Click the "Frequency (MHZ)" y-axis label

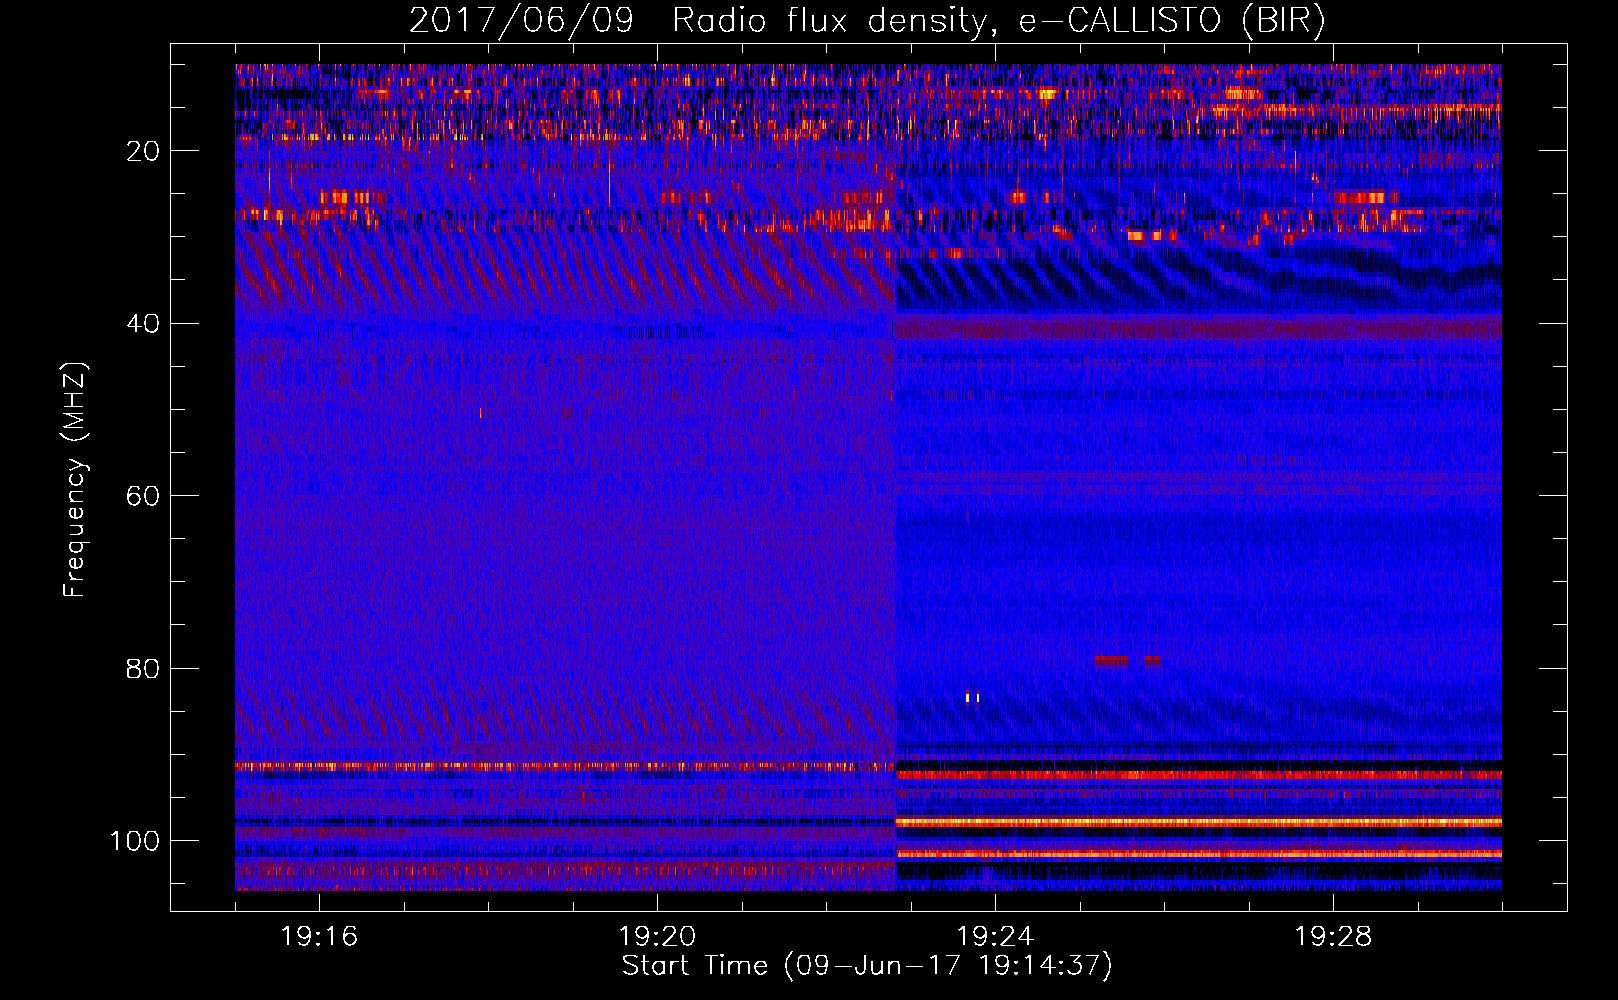click(76, 479)
